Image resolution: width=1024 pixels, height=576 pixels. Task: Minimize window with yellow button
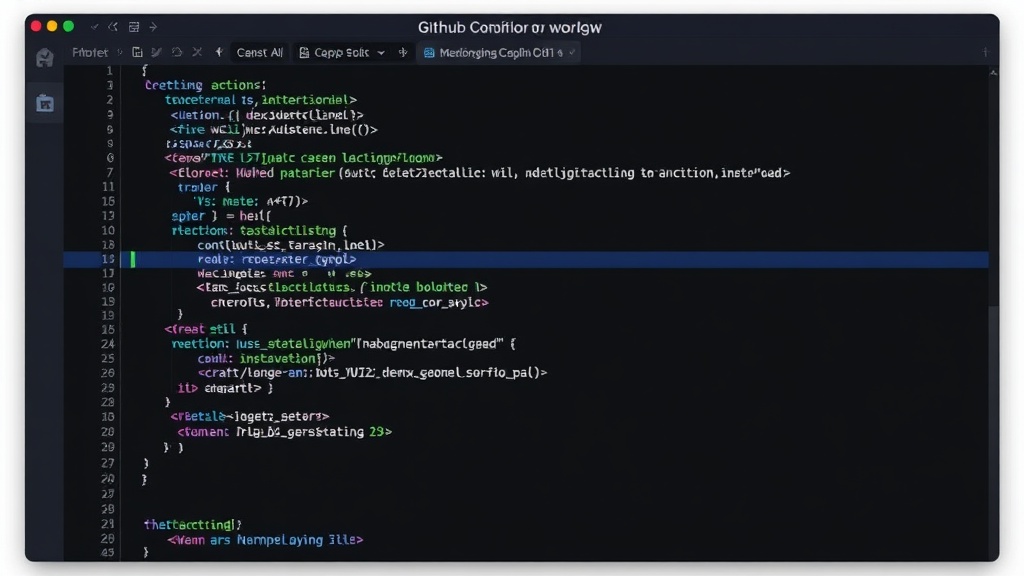[52, 26]
